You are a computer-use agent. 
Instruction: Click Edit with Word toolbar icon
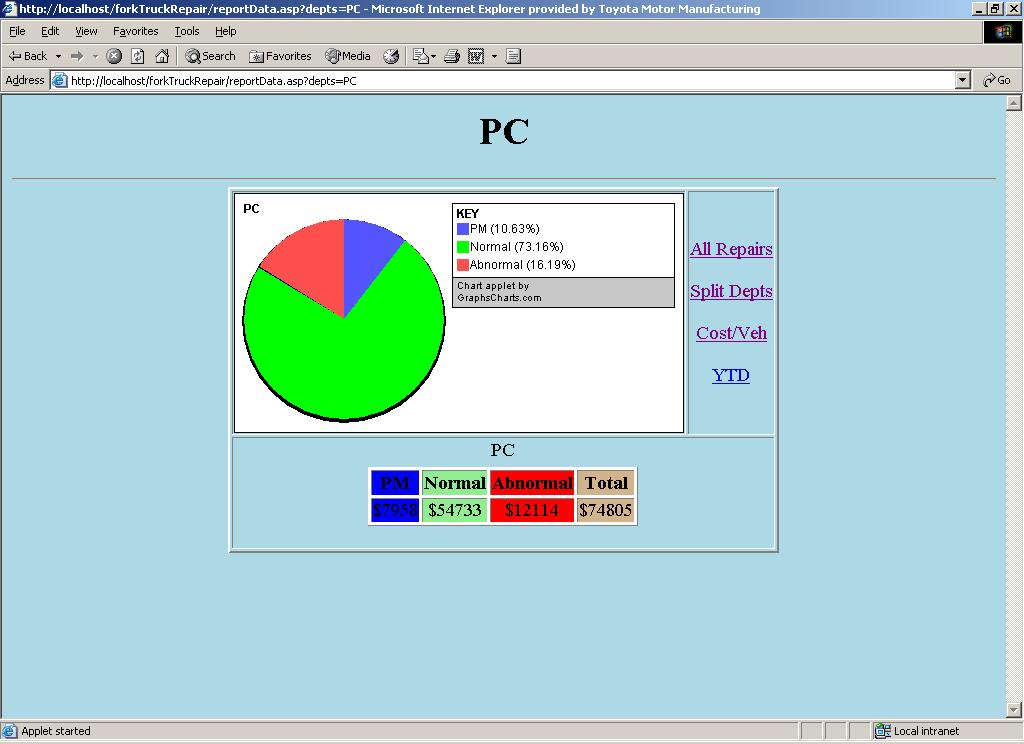476,56
